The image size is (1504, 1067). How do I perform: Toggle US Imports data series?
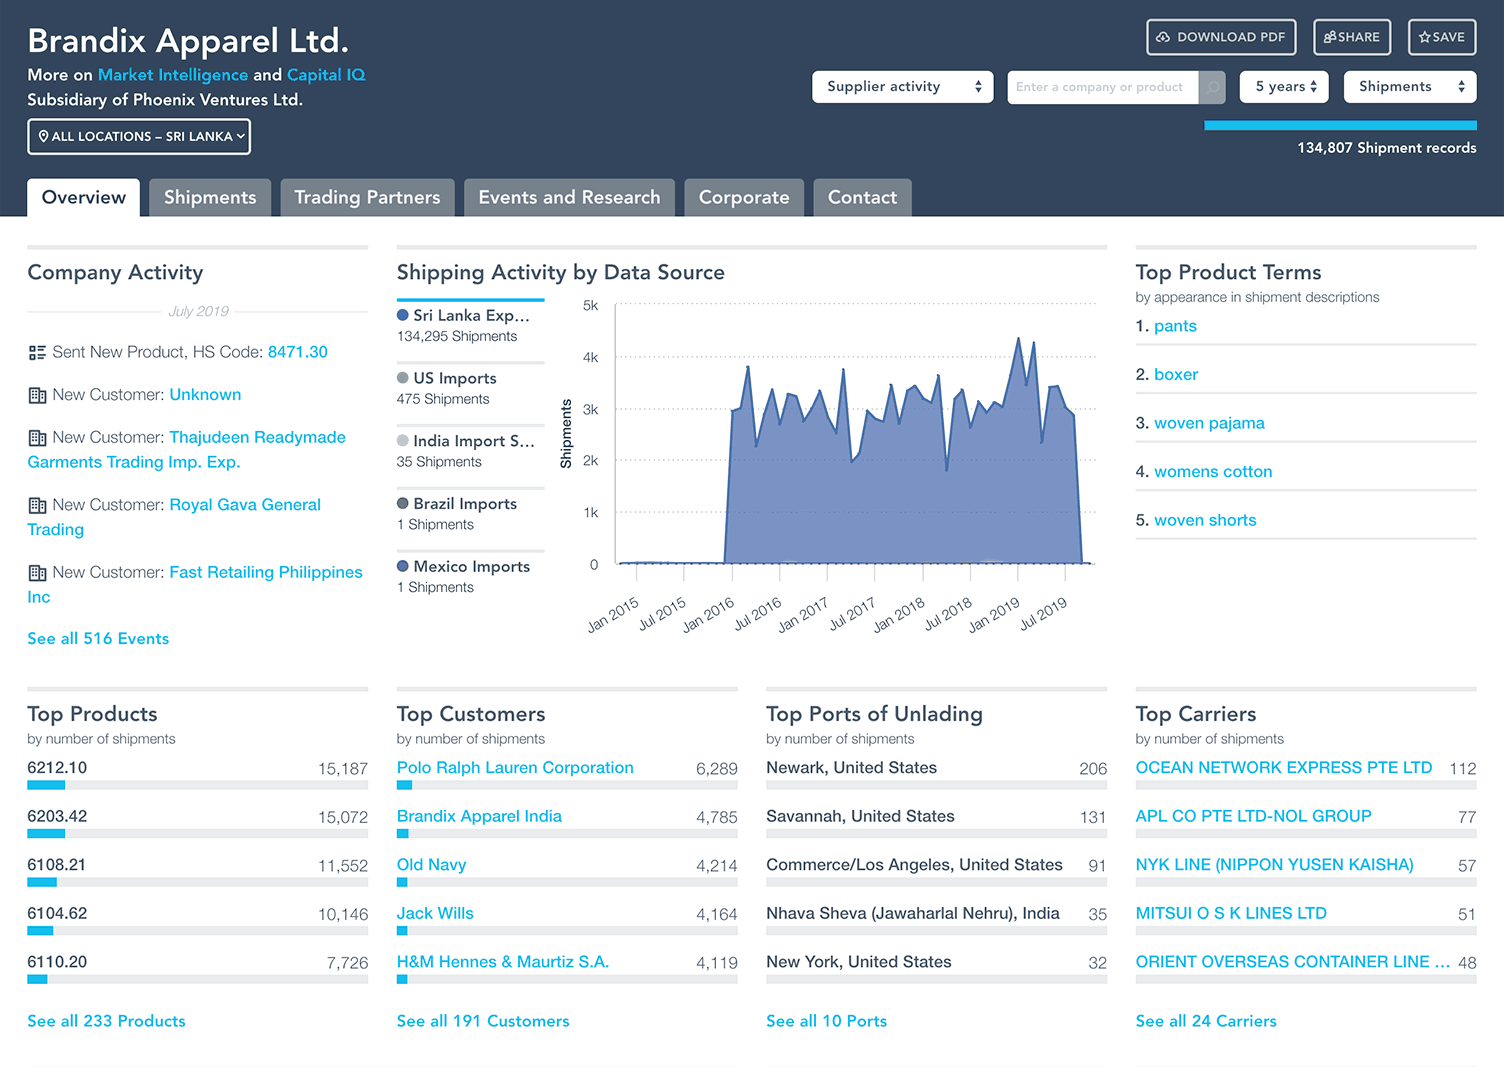click(470, 388)
